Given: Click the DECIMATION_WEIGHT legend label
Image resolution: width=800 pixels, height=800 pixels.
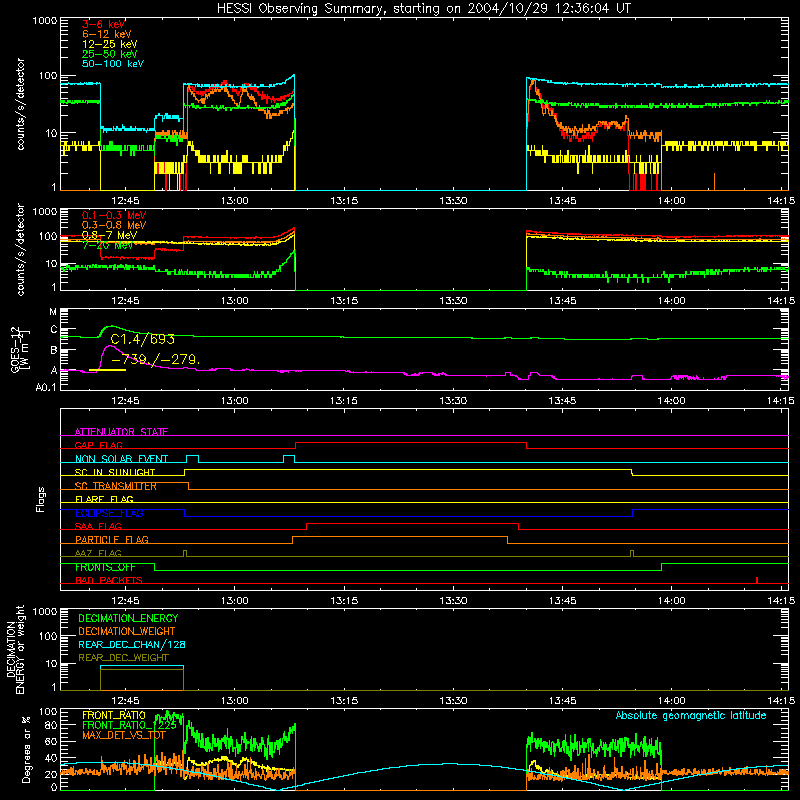Looking at the screenshot, I should pos(127,632).
